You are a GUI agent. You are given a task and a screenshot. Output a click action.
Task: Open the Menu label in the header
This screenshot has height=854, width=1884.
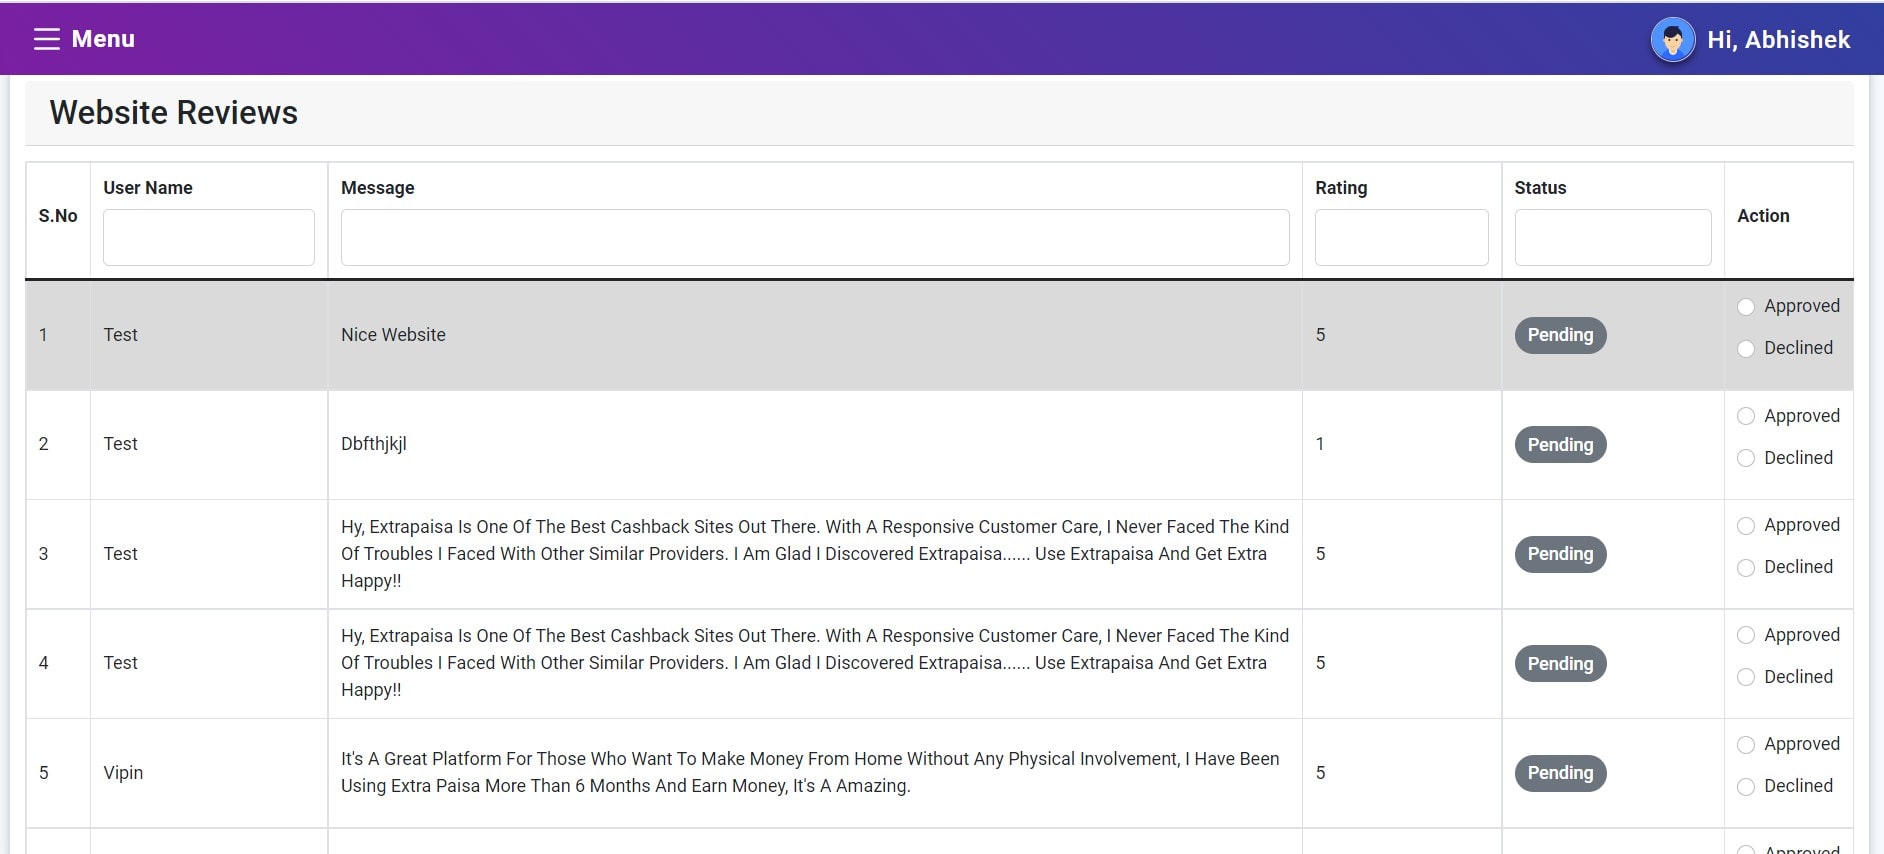(x=103, y=39)
